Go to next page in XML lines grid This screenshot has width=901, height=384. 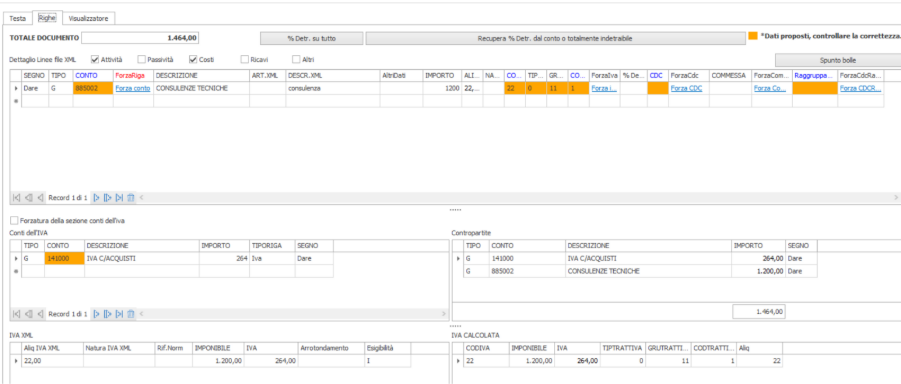pos(107,198)
